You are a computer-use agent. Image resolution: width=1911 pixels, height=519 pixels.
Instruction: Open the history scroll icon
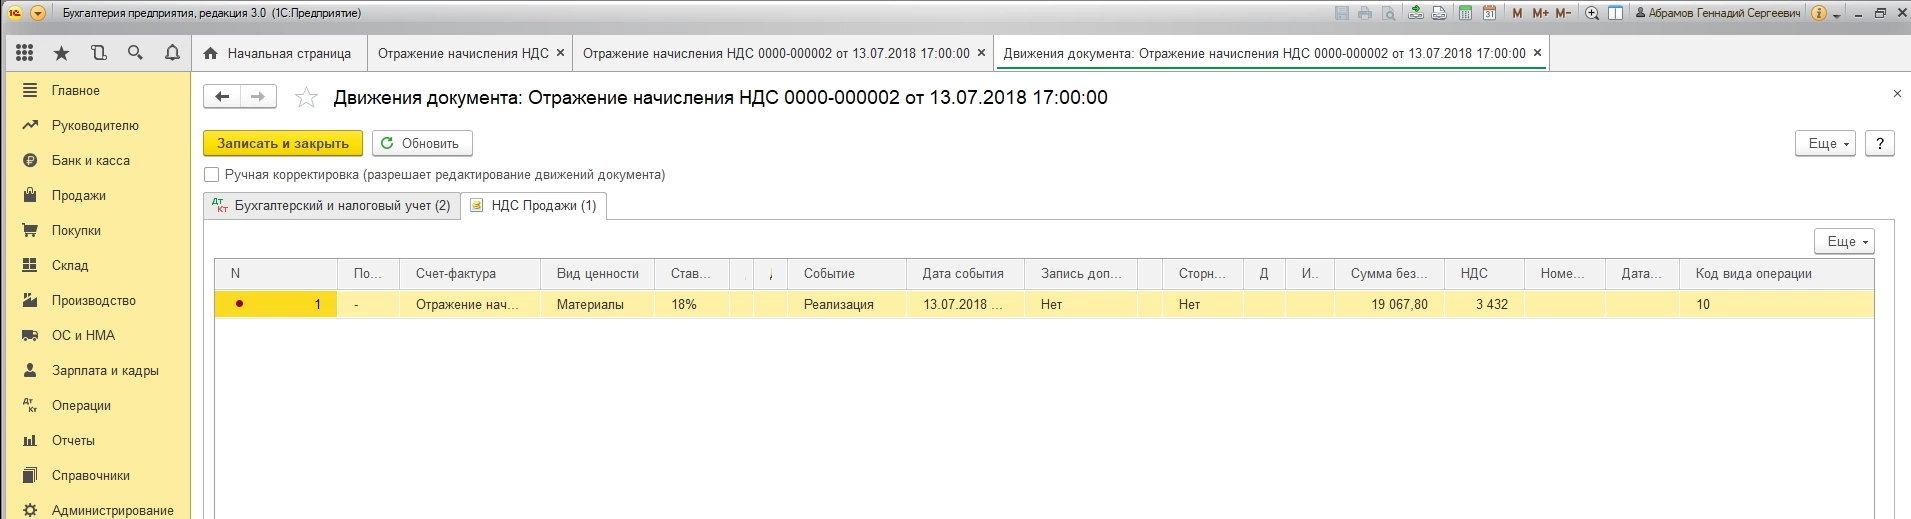coord(98,53)
